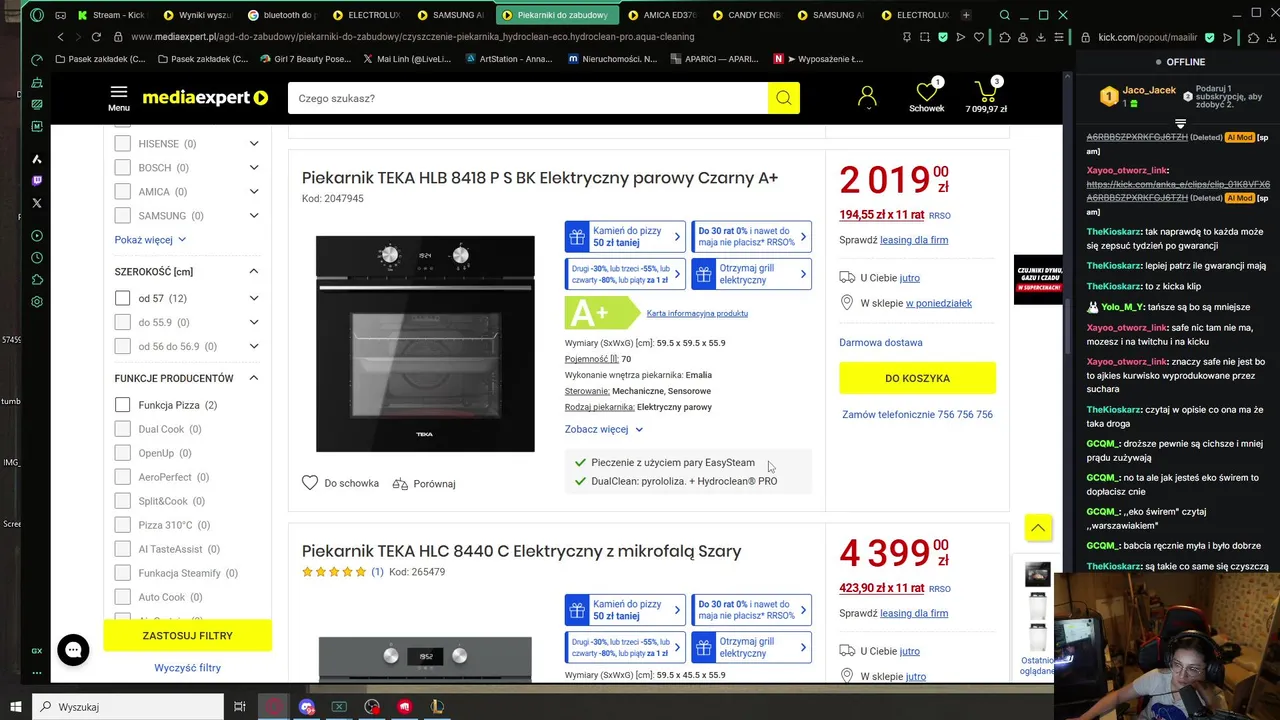
Task: Apply filters with ZASTOSUJ FILTRY
Action: click(187, 635)
